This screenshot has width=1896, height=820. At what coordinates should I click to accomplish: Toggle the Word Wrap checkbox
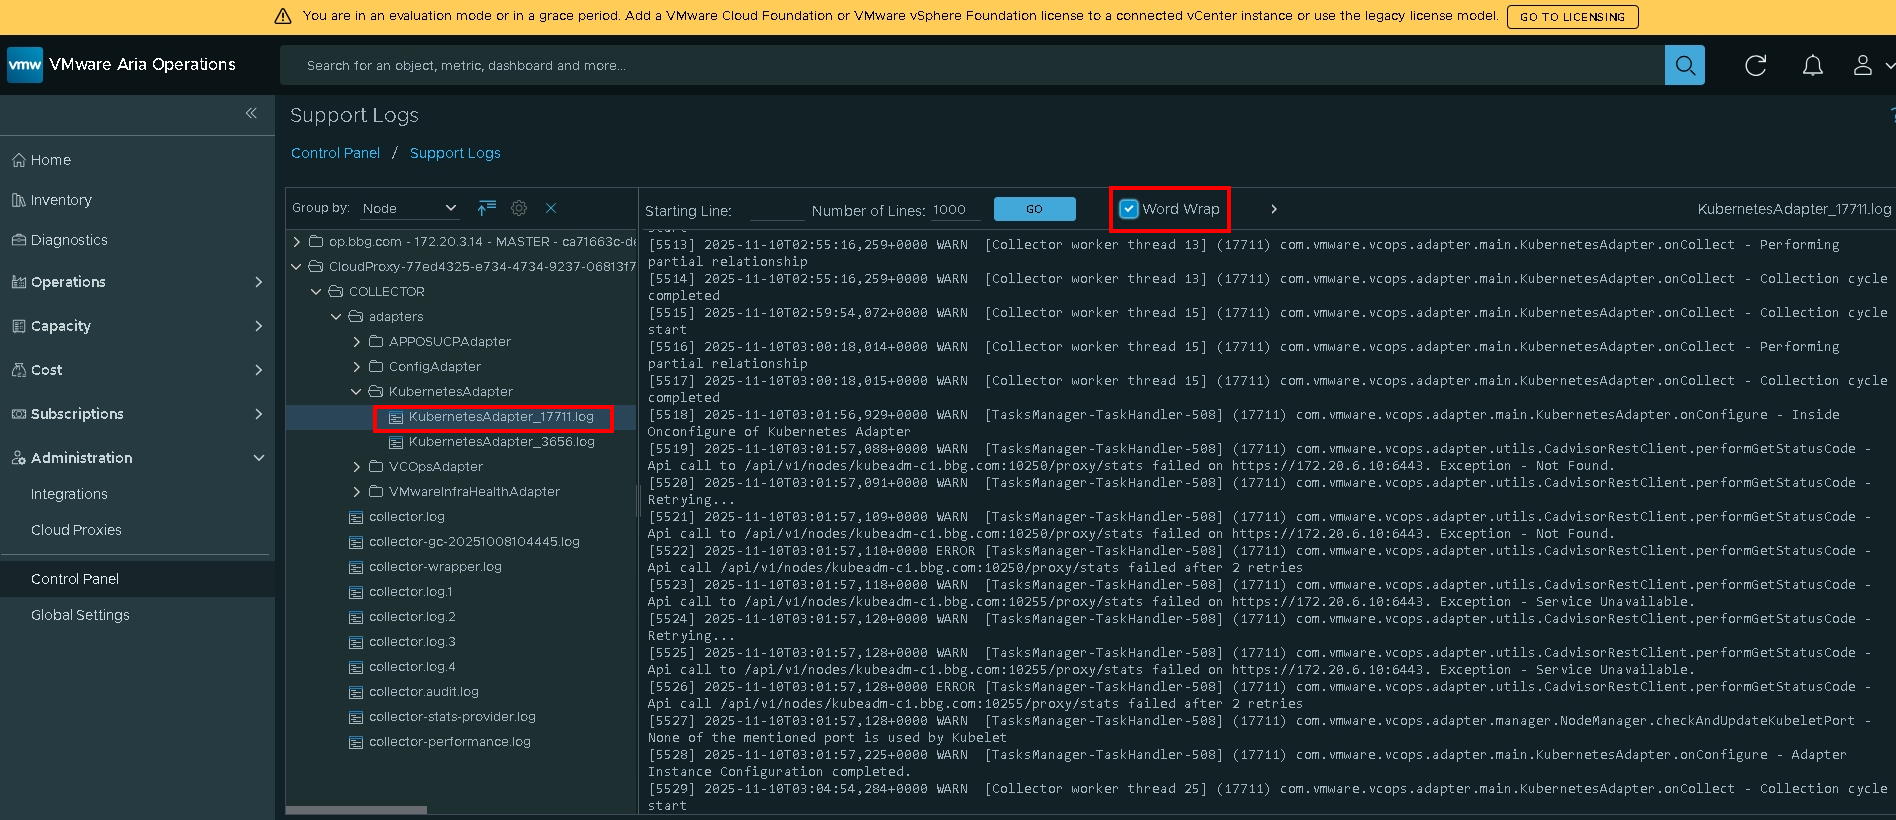coord(1129,209)
